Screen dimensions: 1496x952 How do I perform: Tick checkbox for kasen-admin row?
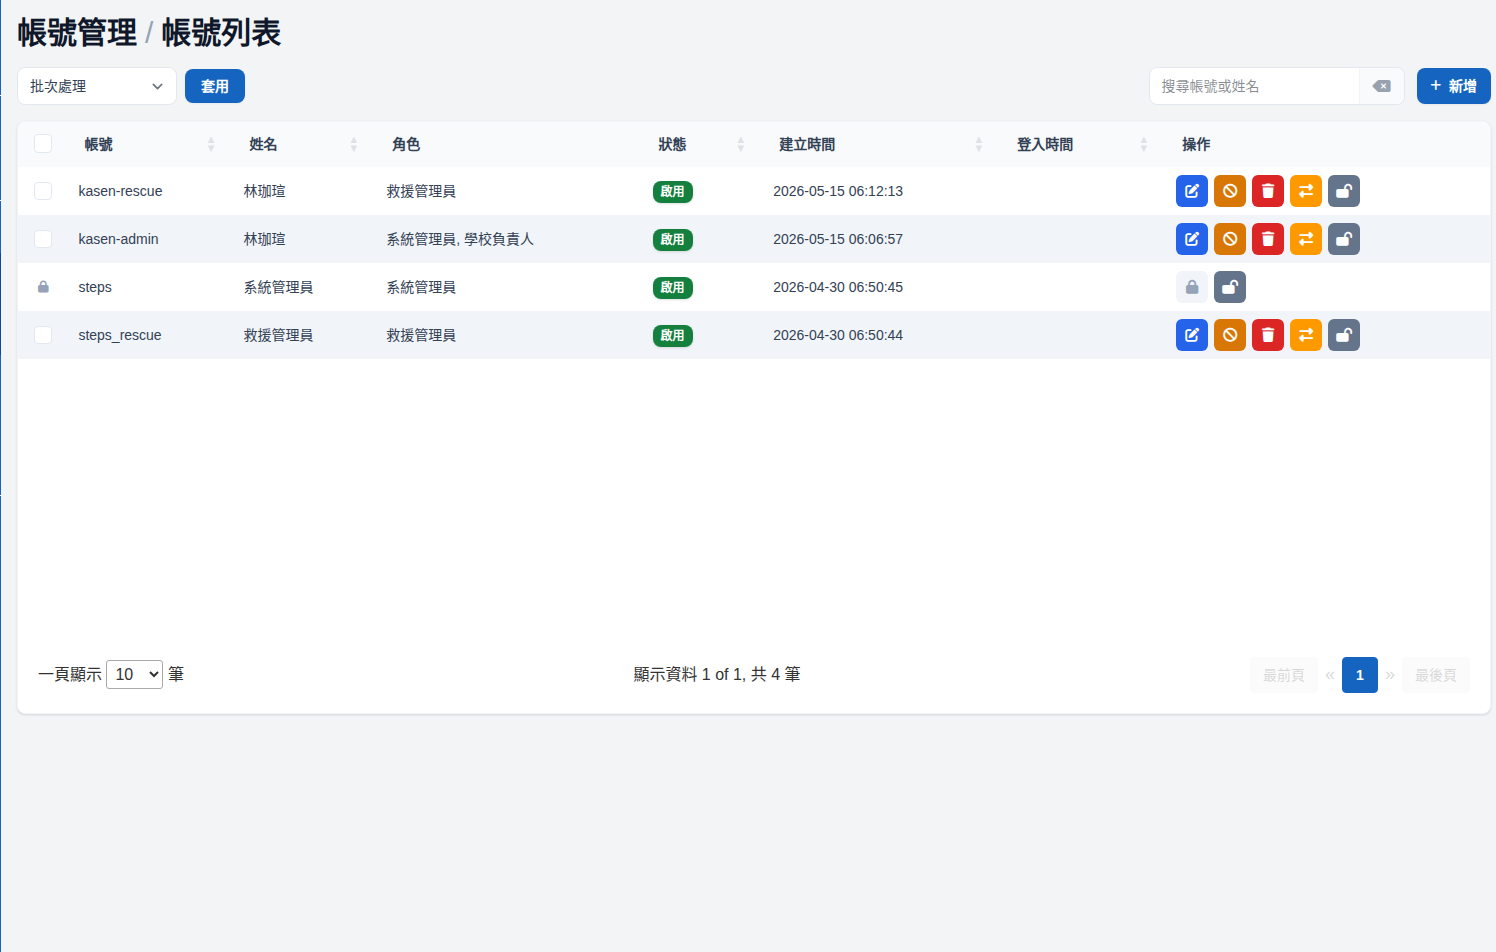43,239
